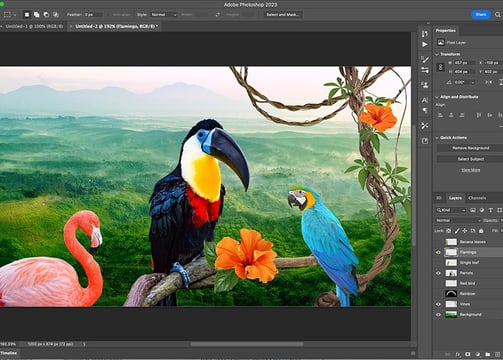Open the Brush Settings icon in the dock
The image size is (503, 360).
[425, 70]
